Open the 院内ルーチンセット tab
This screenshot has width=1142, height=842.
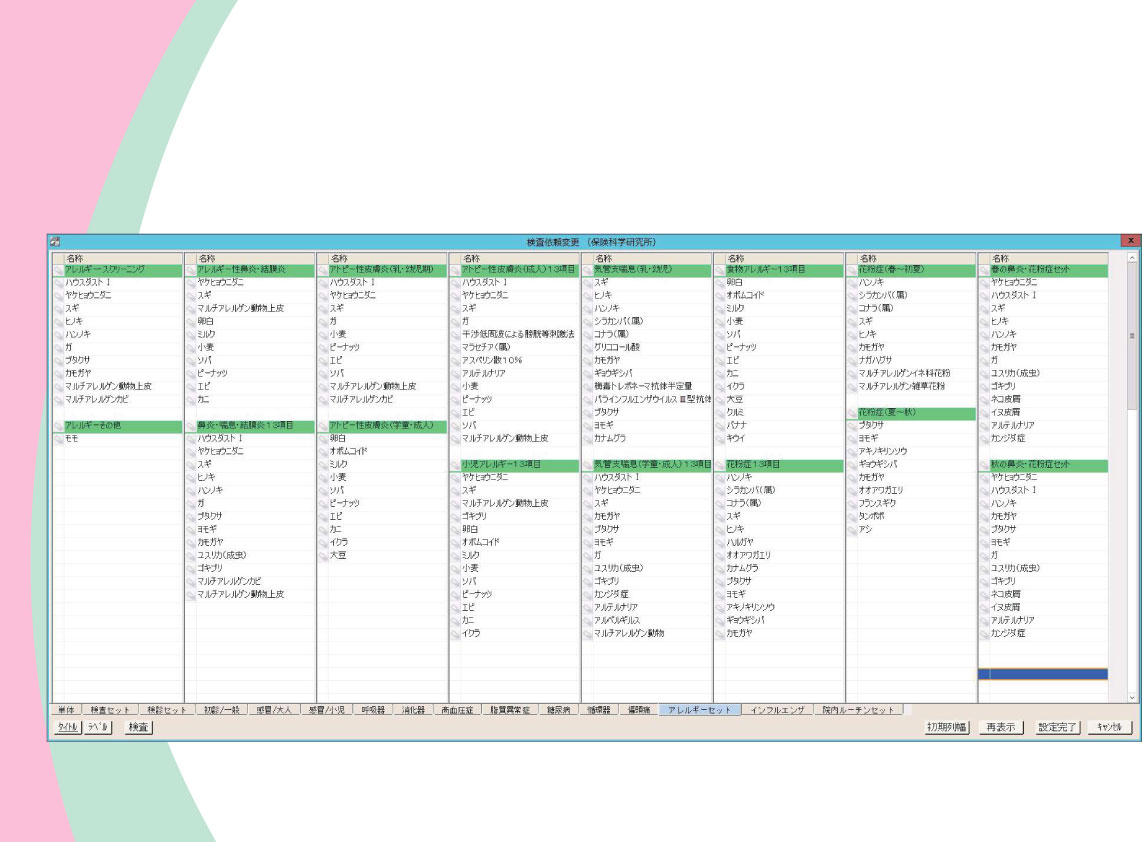point(858,710)
